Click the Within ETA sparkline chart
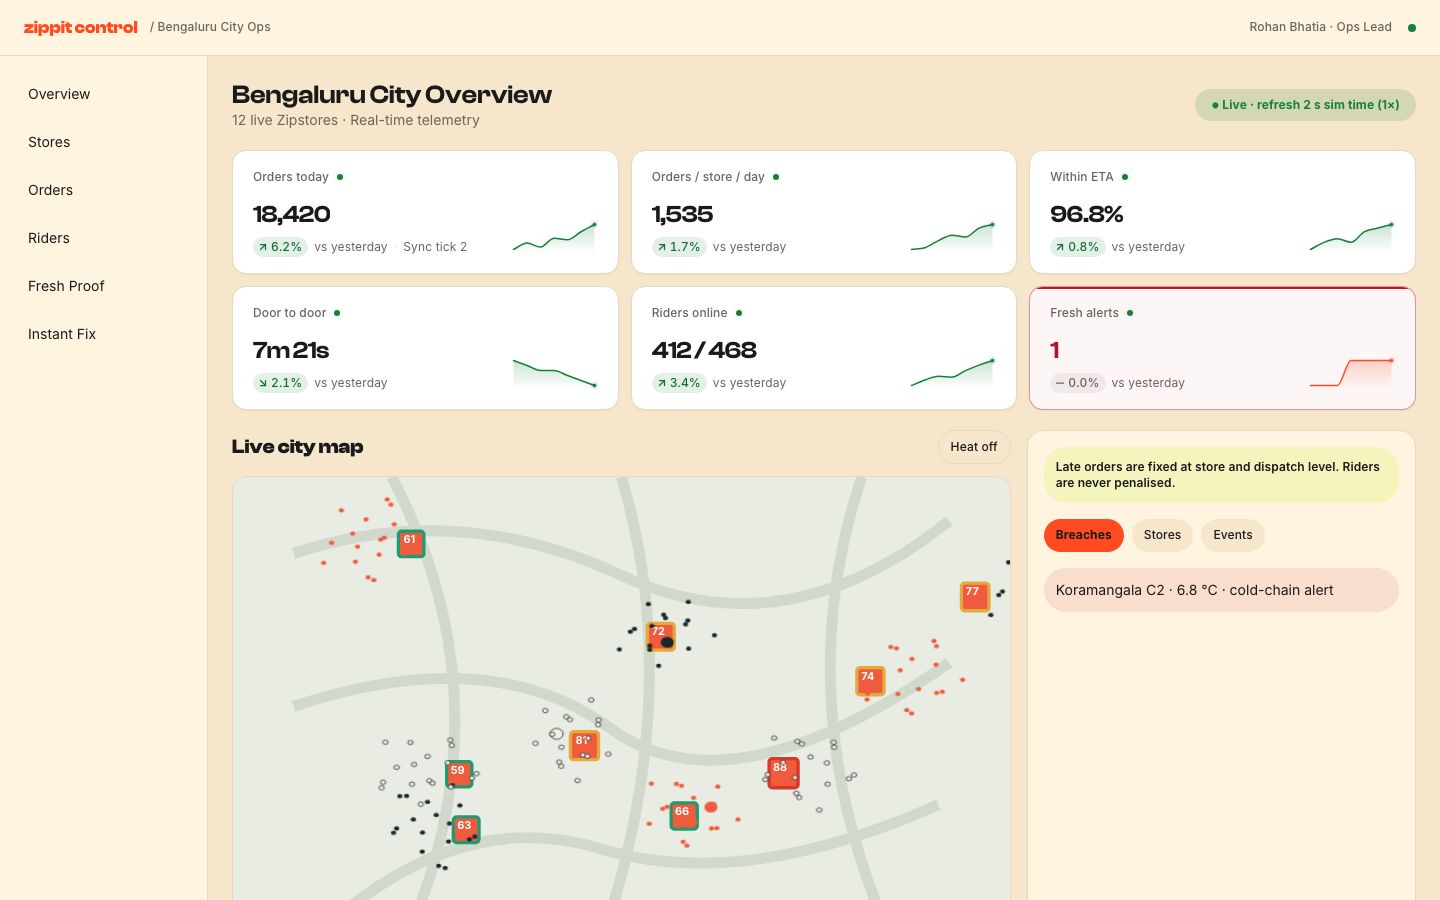The width and height of the screenshot is (1440, 900). (1352, 237)
